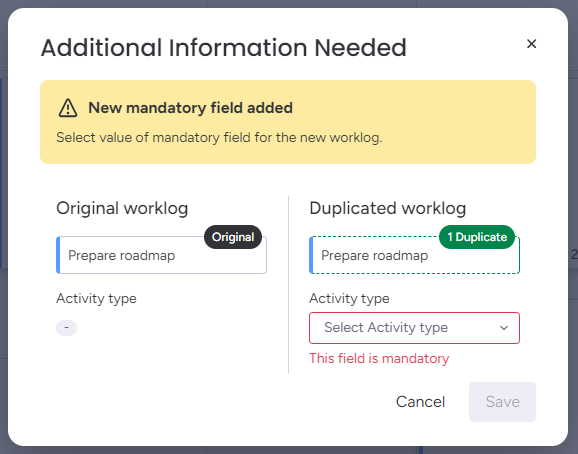The image size is (578, 454).
Task: Click the green 1 Duplicate badge
Action: coord(477,237)
